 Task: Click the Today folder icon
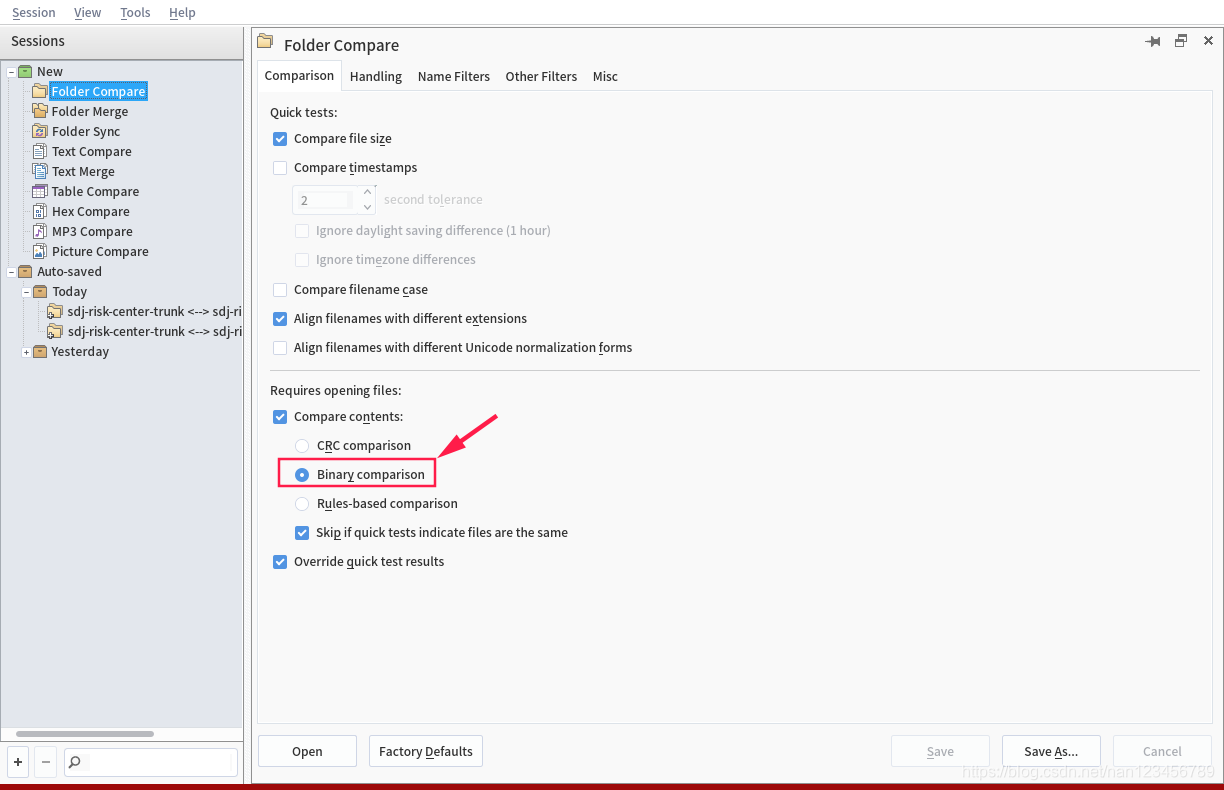[x=40, y=291]
